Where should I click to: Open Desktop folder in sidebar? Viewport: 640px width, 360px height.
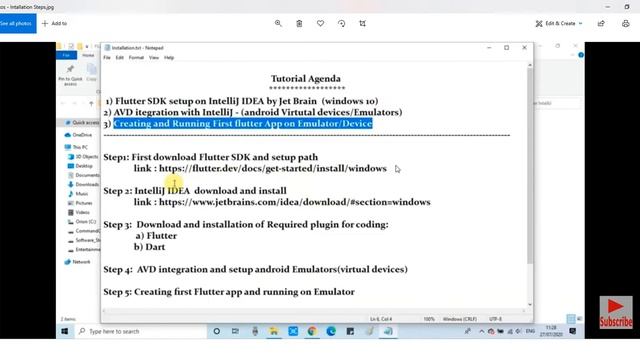[80, 166]
